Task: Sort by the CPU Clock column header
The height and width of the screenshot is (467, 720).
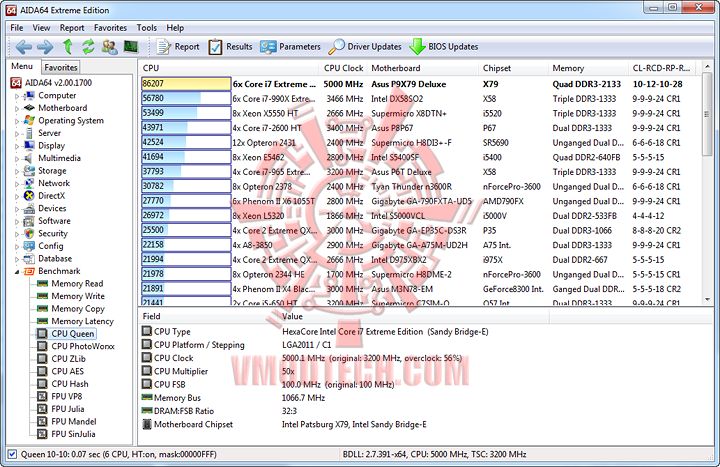Action: (343, 68)
